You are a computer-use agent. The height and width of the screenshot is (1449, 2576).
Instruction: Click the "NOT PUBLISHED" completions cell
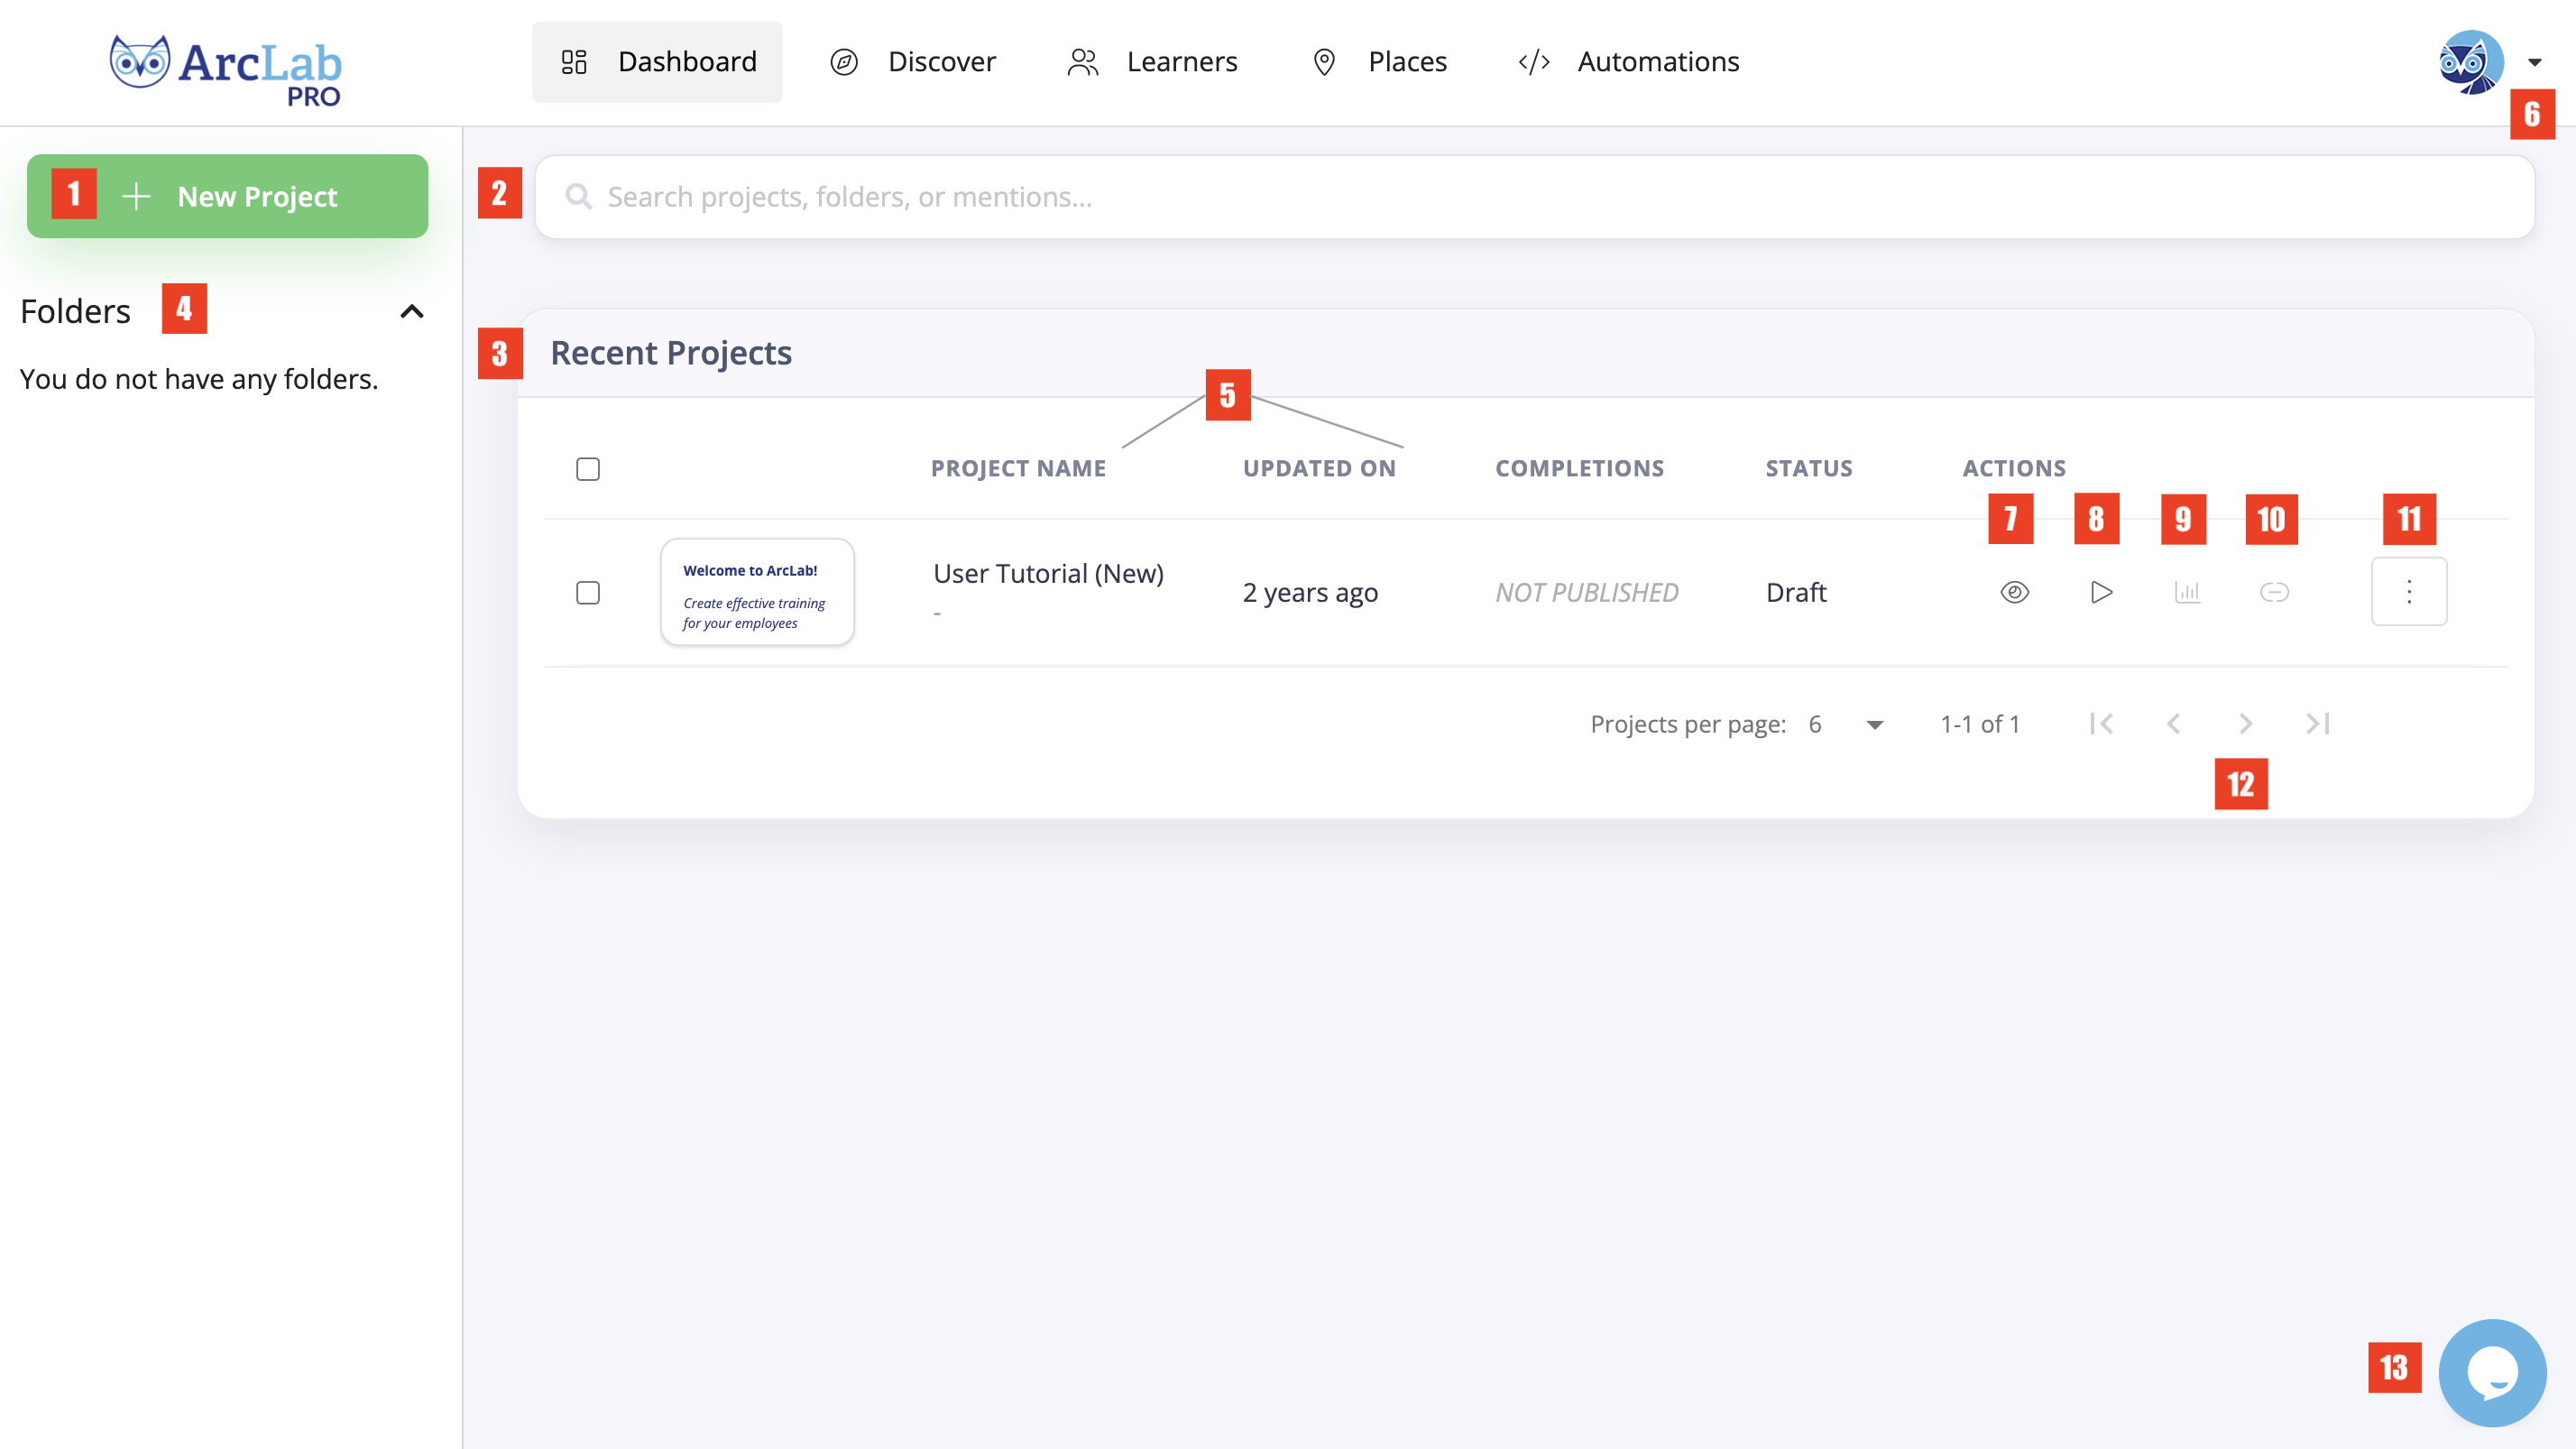tap(1587, 592)
